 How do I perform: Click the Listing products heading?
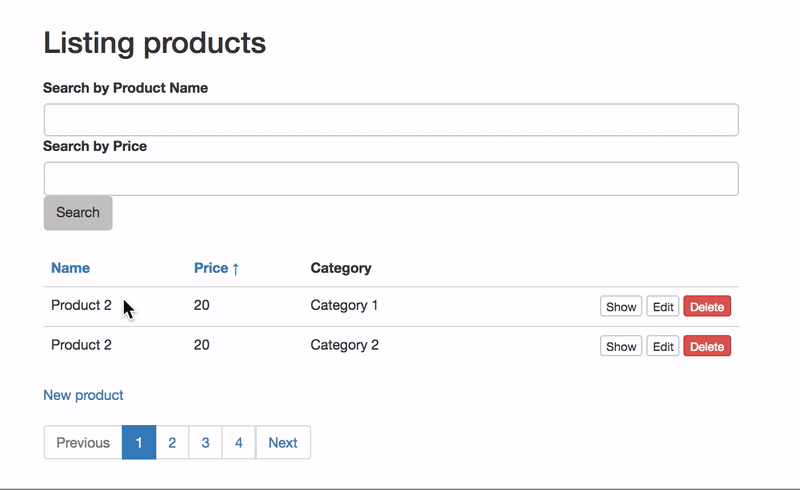155,43
